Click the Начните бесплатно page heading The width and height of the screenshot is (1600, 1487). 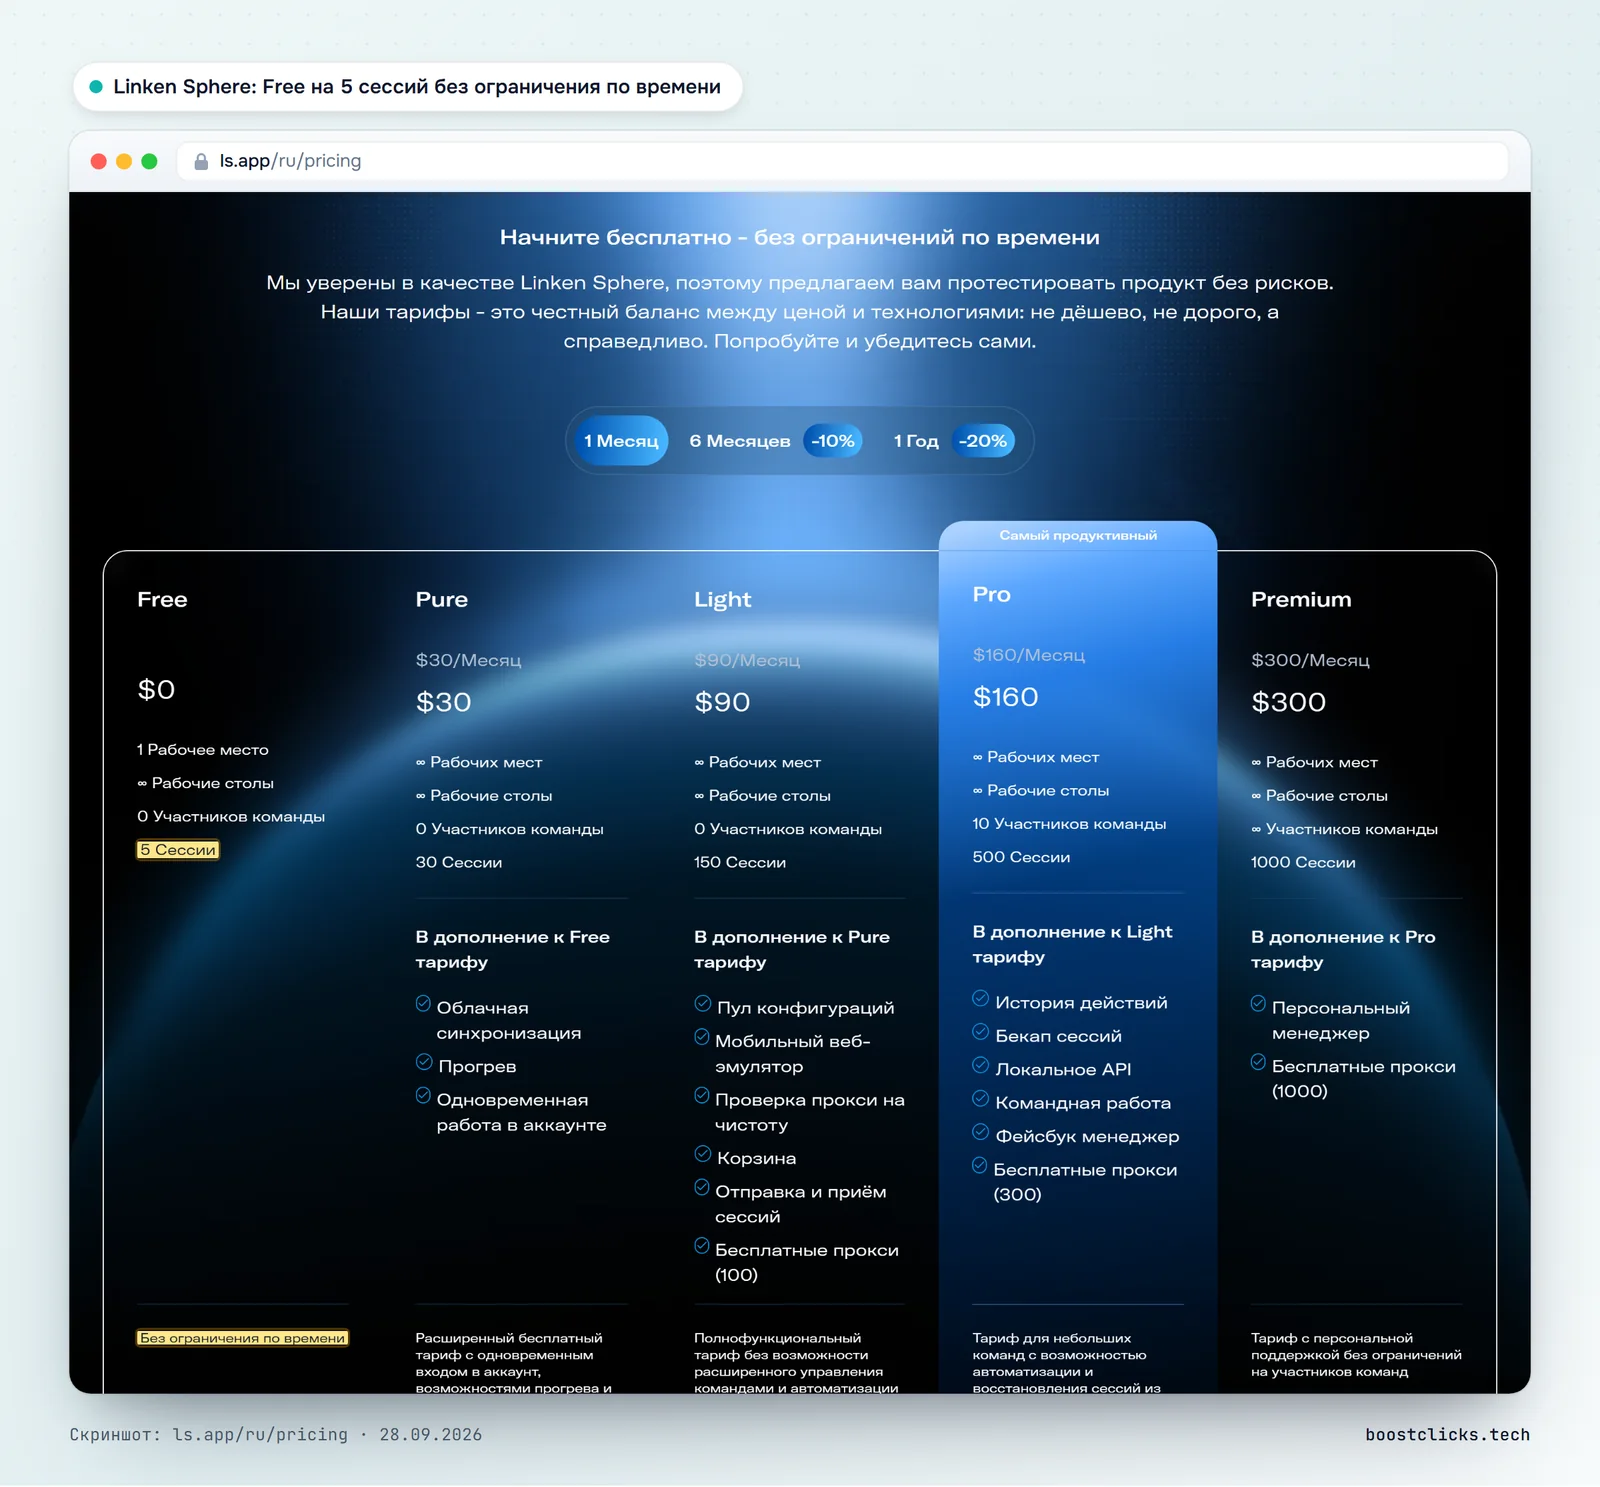(x=800, y=238)
